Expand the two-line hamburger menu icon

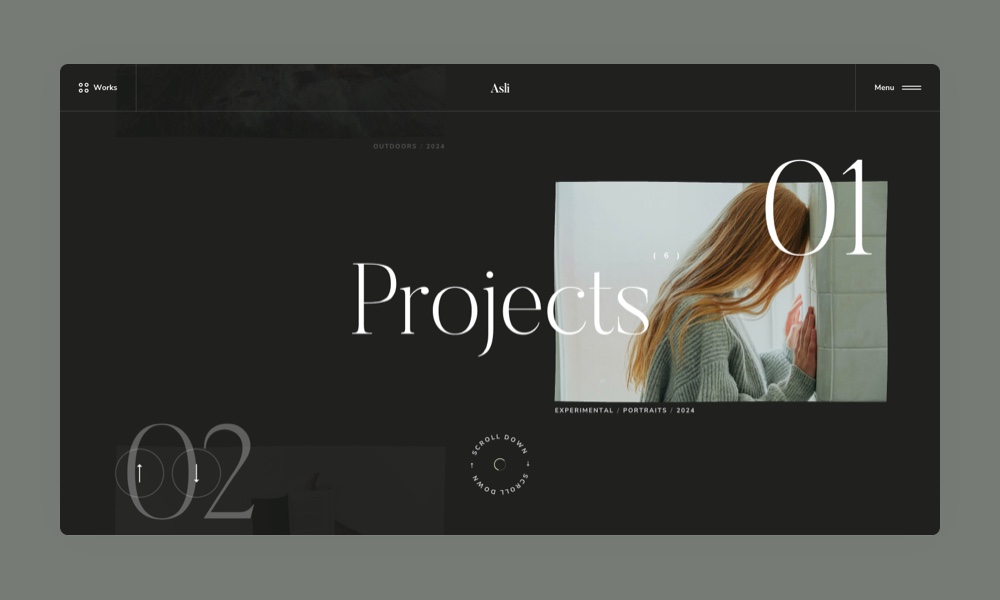pyautogui.click(x=911, y=88)
